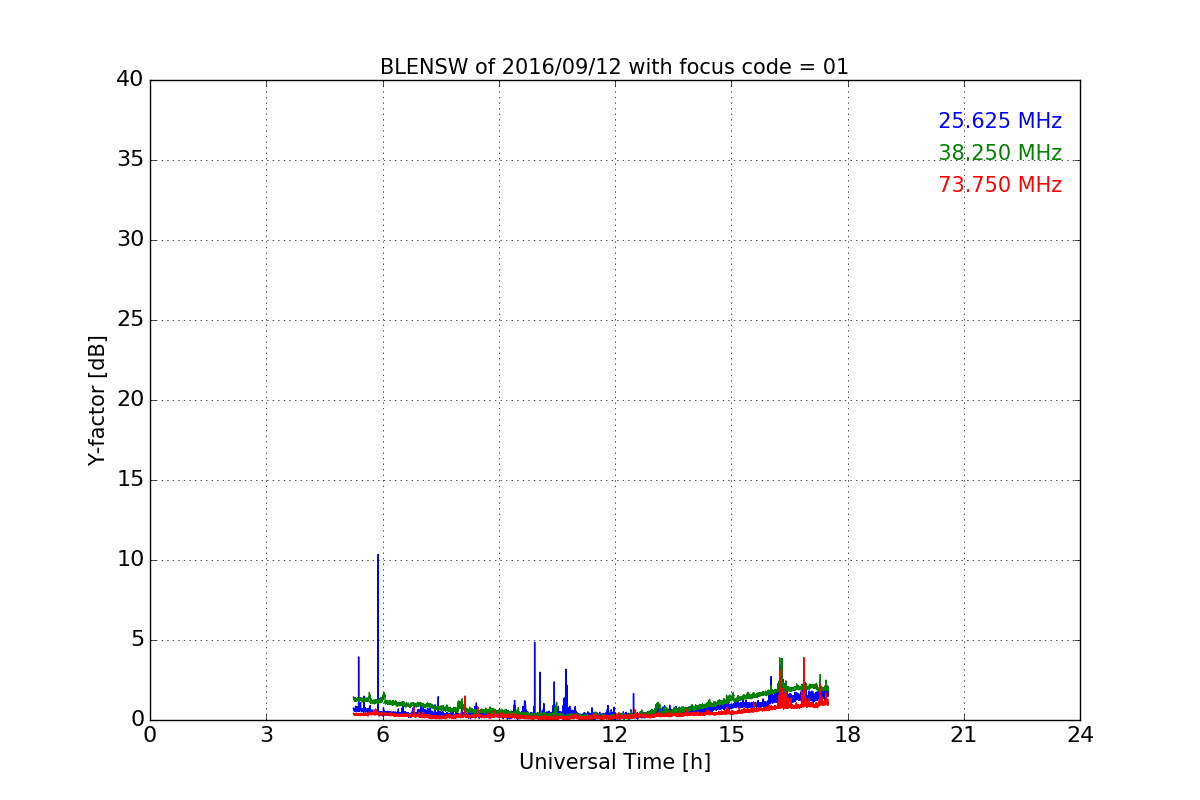Click the "Y-factor [dB]" axis label
Viewport: 1200px width, 800px height.
(x=97, y=400)
